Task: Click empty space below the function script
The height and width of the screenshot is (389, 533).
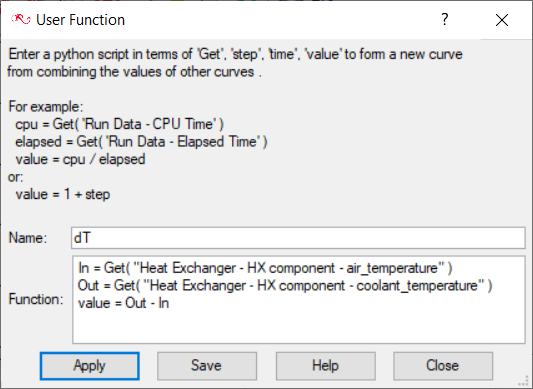Action: click(298, 327)
